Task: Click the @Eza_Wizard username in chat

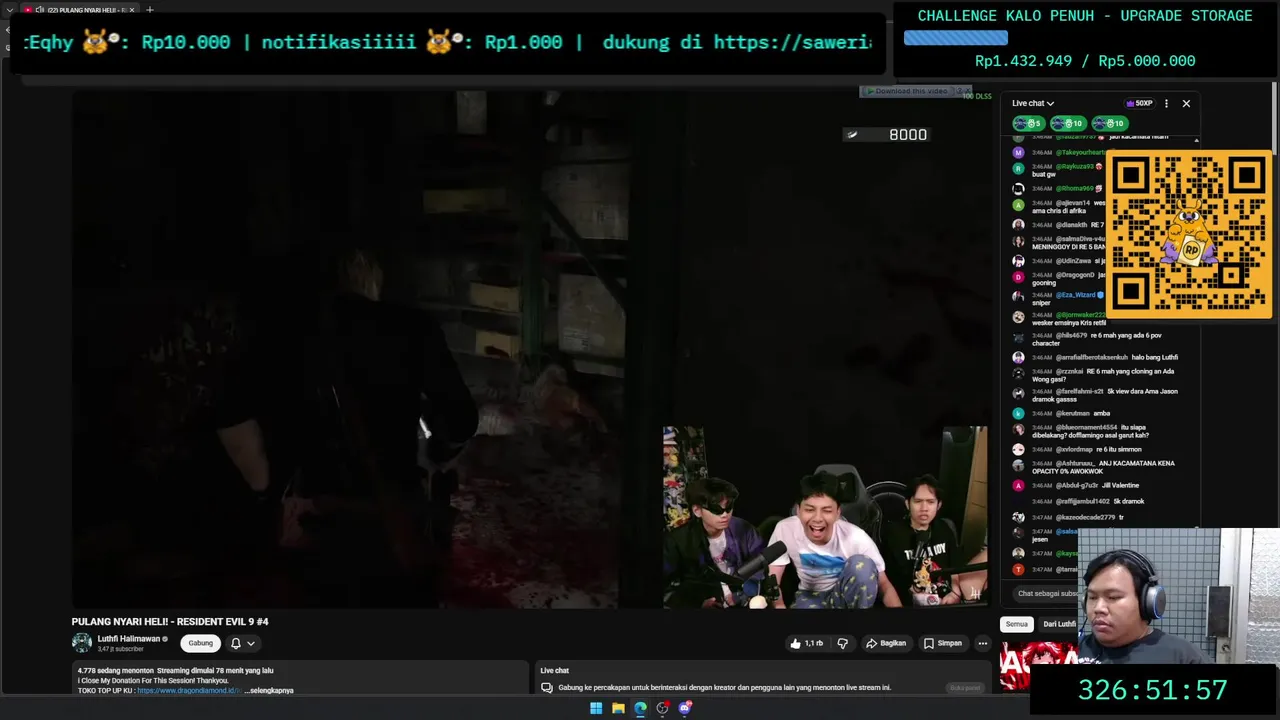Action: click(1076, 295)
